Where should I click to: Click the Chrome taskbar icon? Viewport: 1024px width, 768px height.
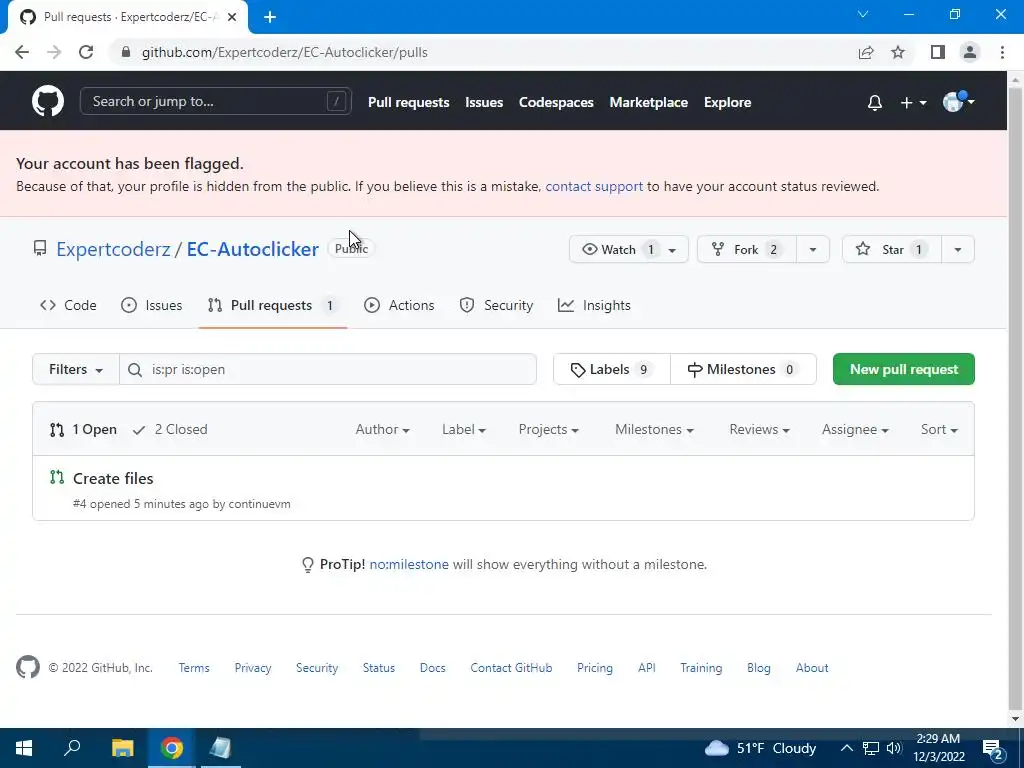pos(172,748)
